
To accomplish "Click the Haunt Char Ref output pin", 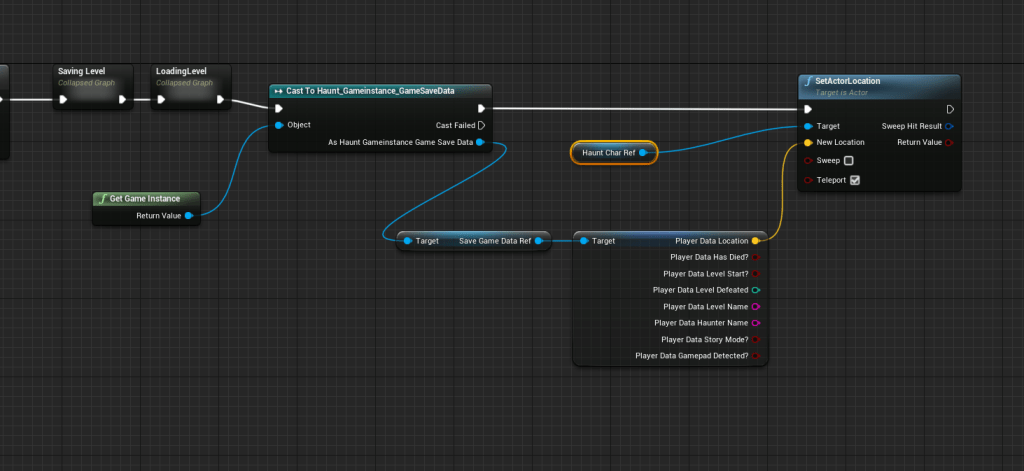I will 644,153.
